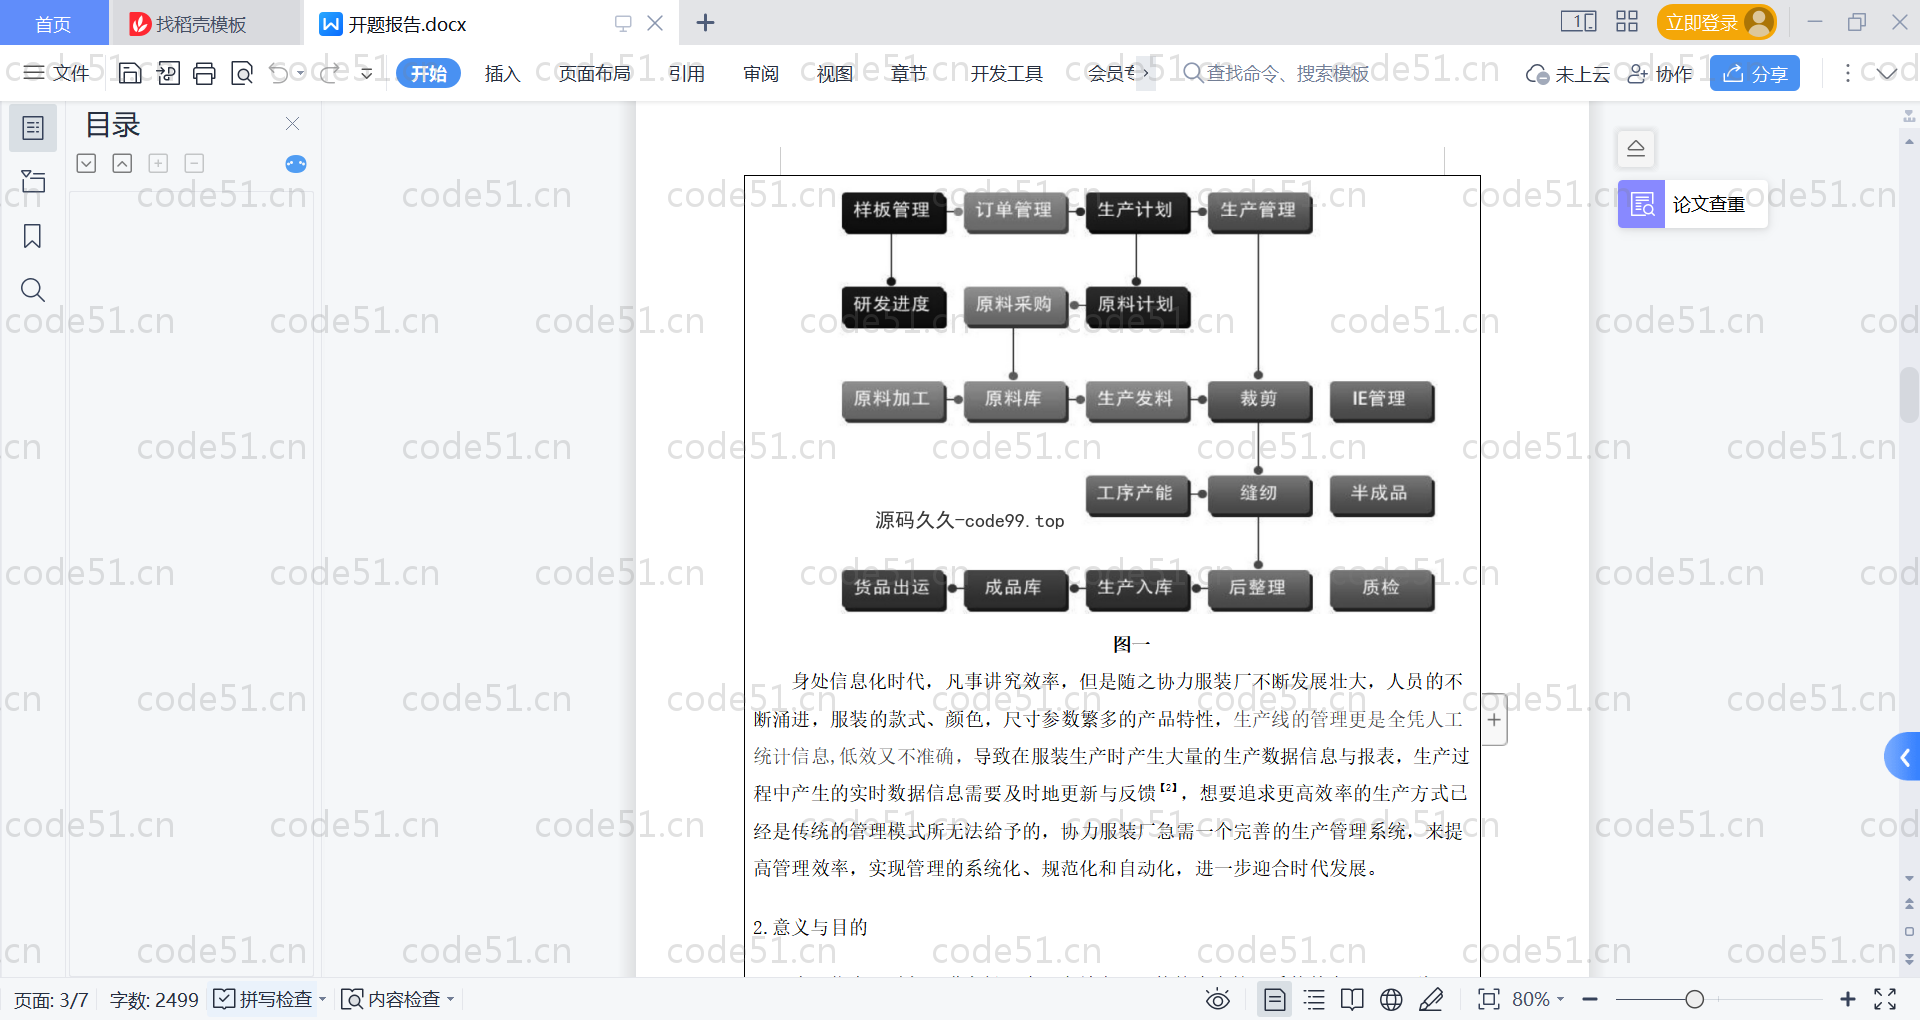Click the eye protection mode icon
Image resolution: width=1920 pixels, height=1020 pixels.
point(1218,999)
